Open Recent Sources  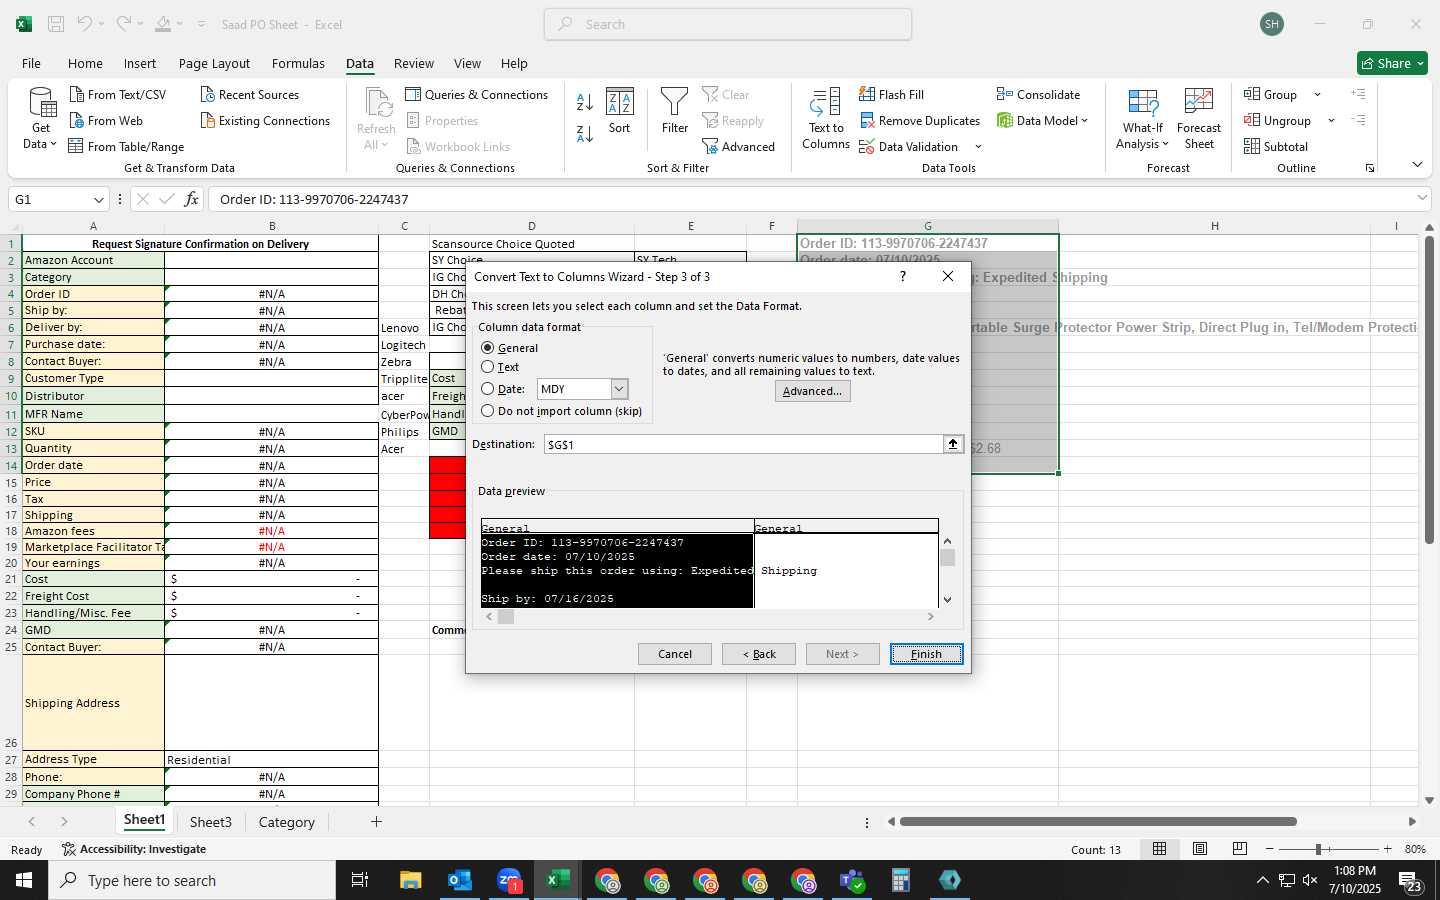click(x=249, y=94)
